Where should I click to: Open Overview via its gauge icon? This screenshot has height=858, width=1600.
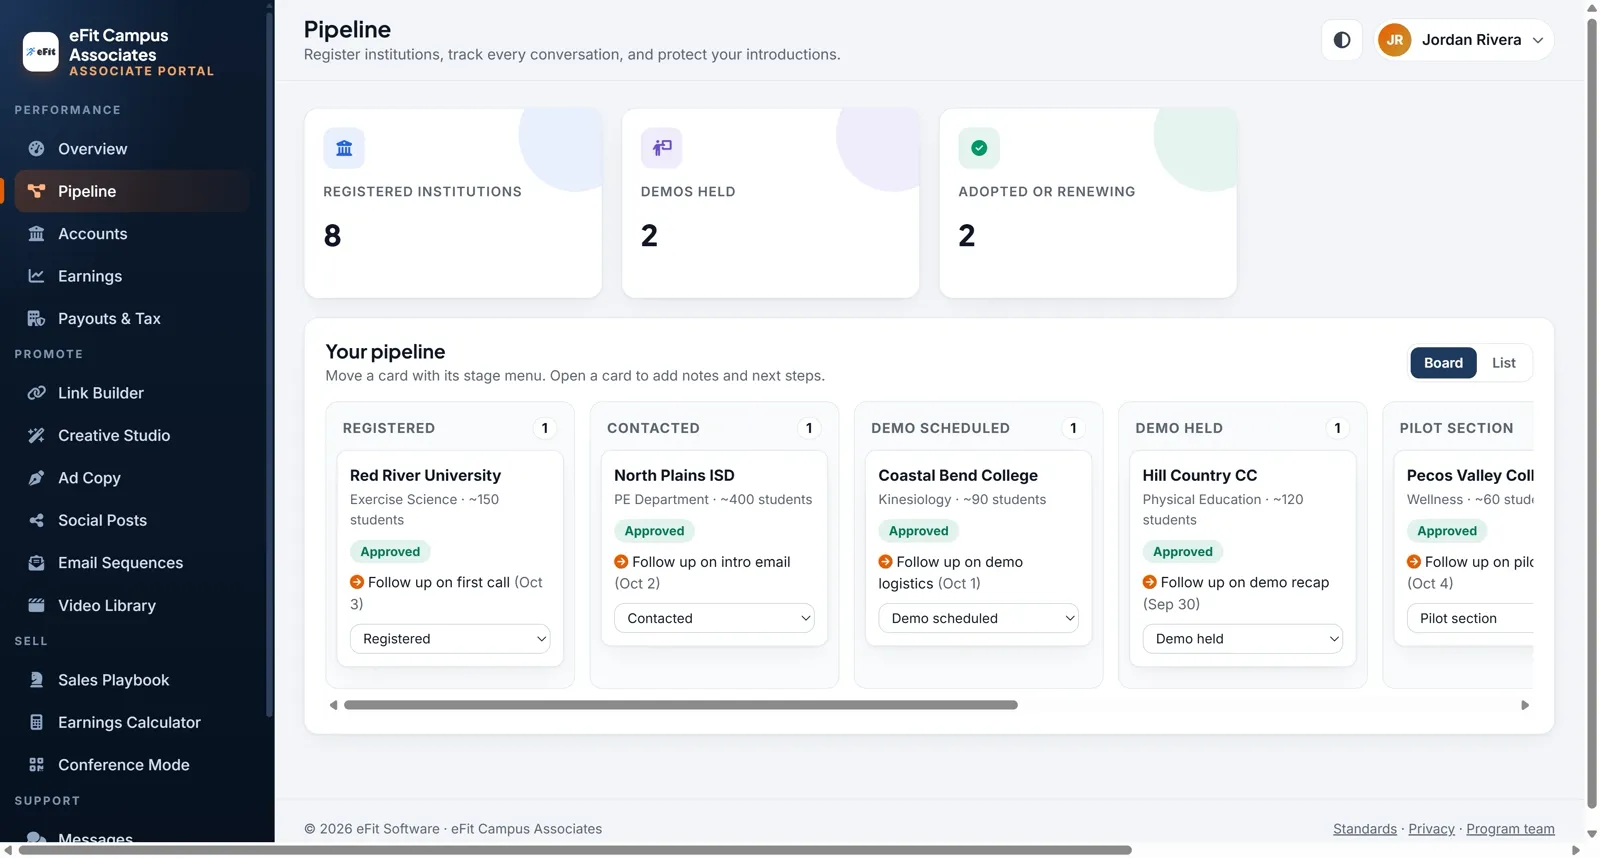37,149
